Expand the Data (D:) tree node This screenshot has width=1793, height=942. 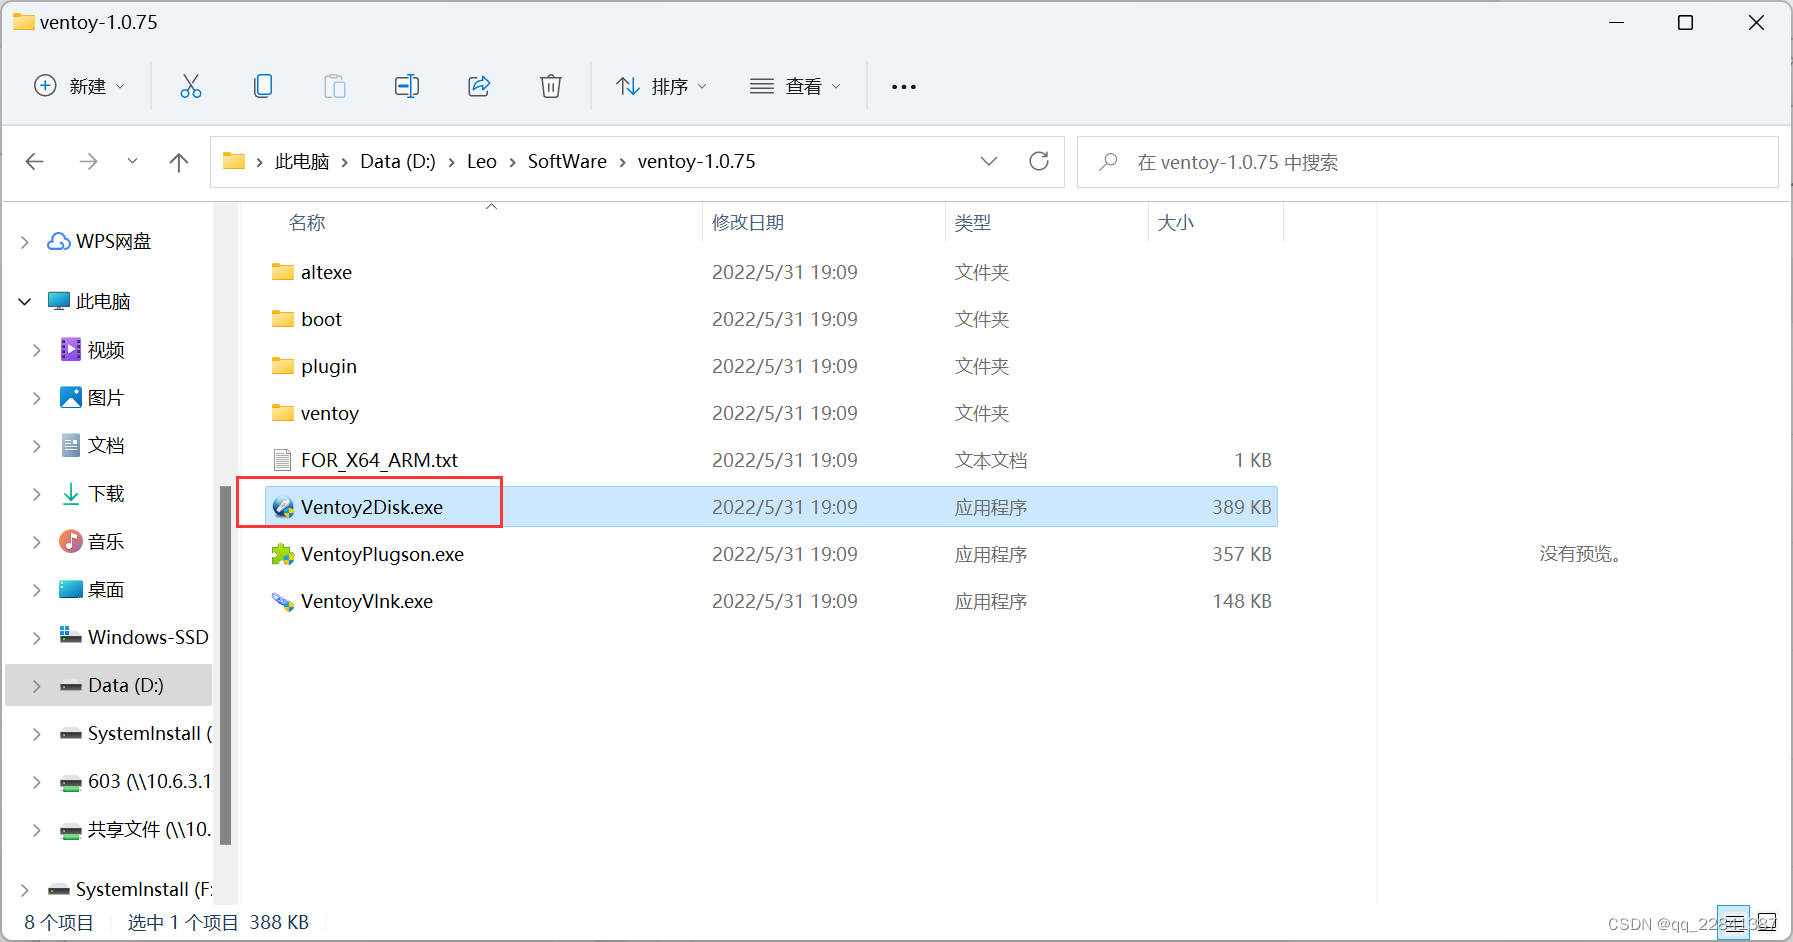click(37, 686)
